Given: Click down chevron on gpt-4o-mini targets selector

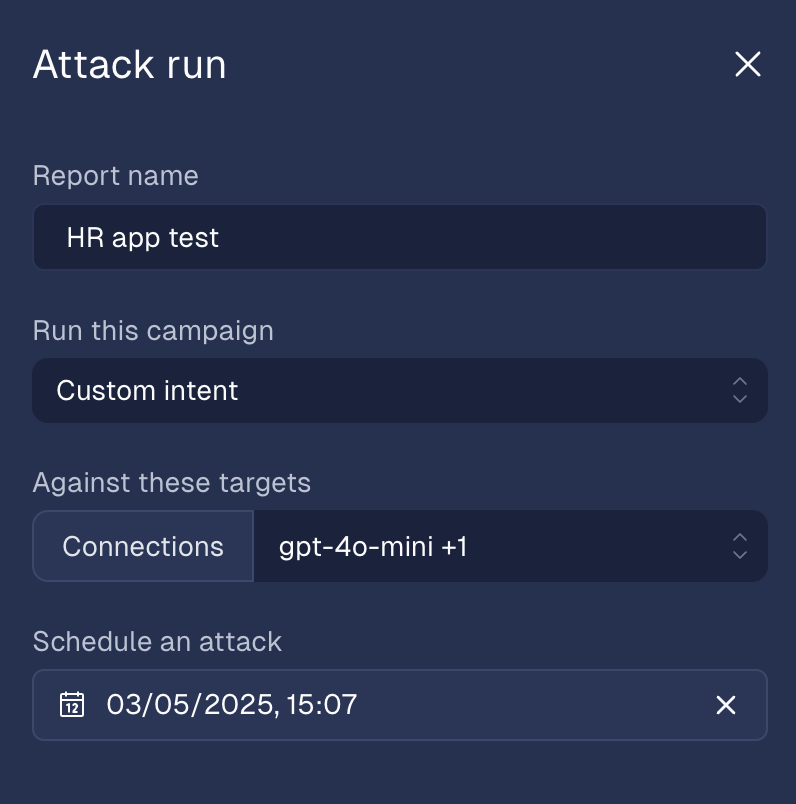Looking at the screenshot, I should 740,555.
